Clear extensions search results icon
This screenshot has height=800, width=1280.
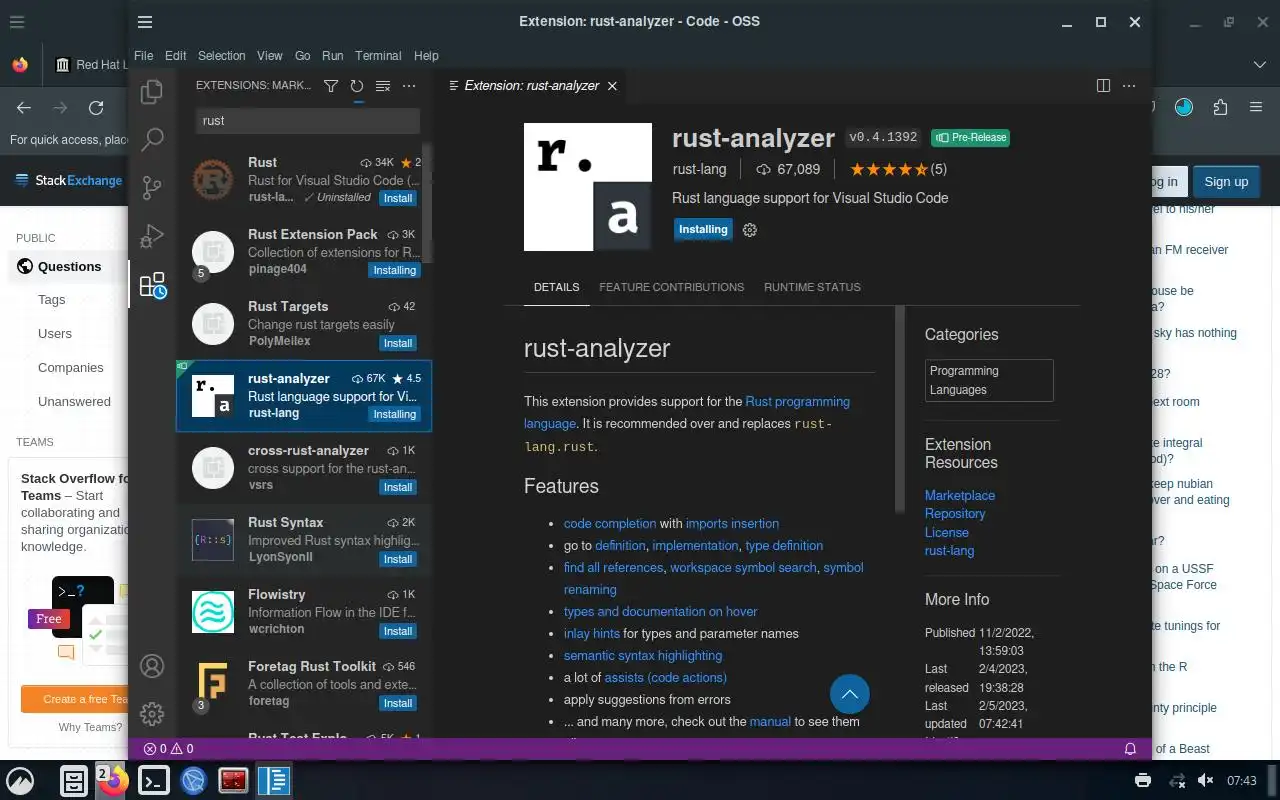pos(383,86)
